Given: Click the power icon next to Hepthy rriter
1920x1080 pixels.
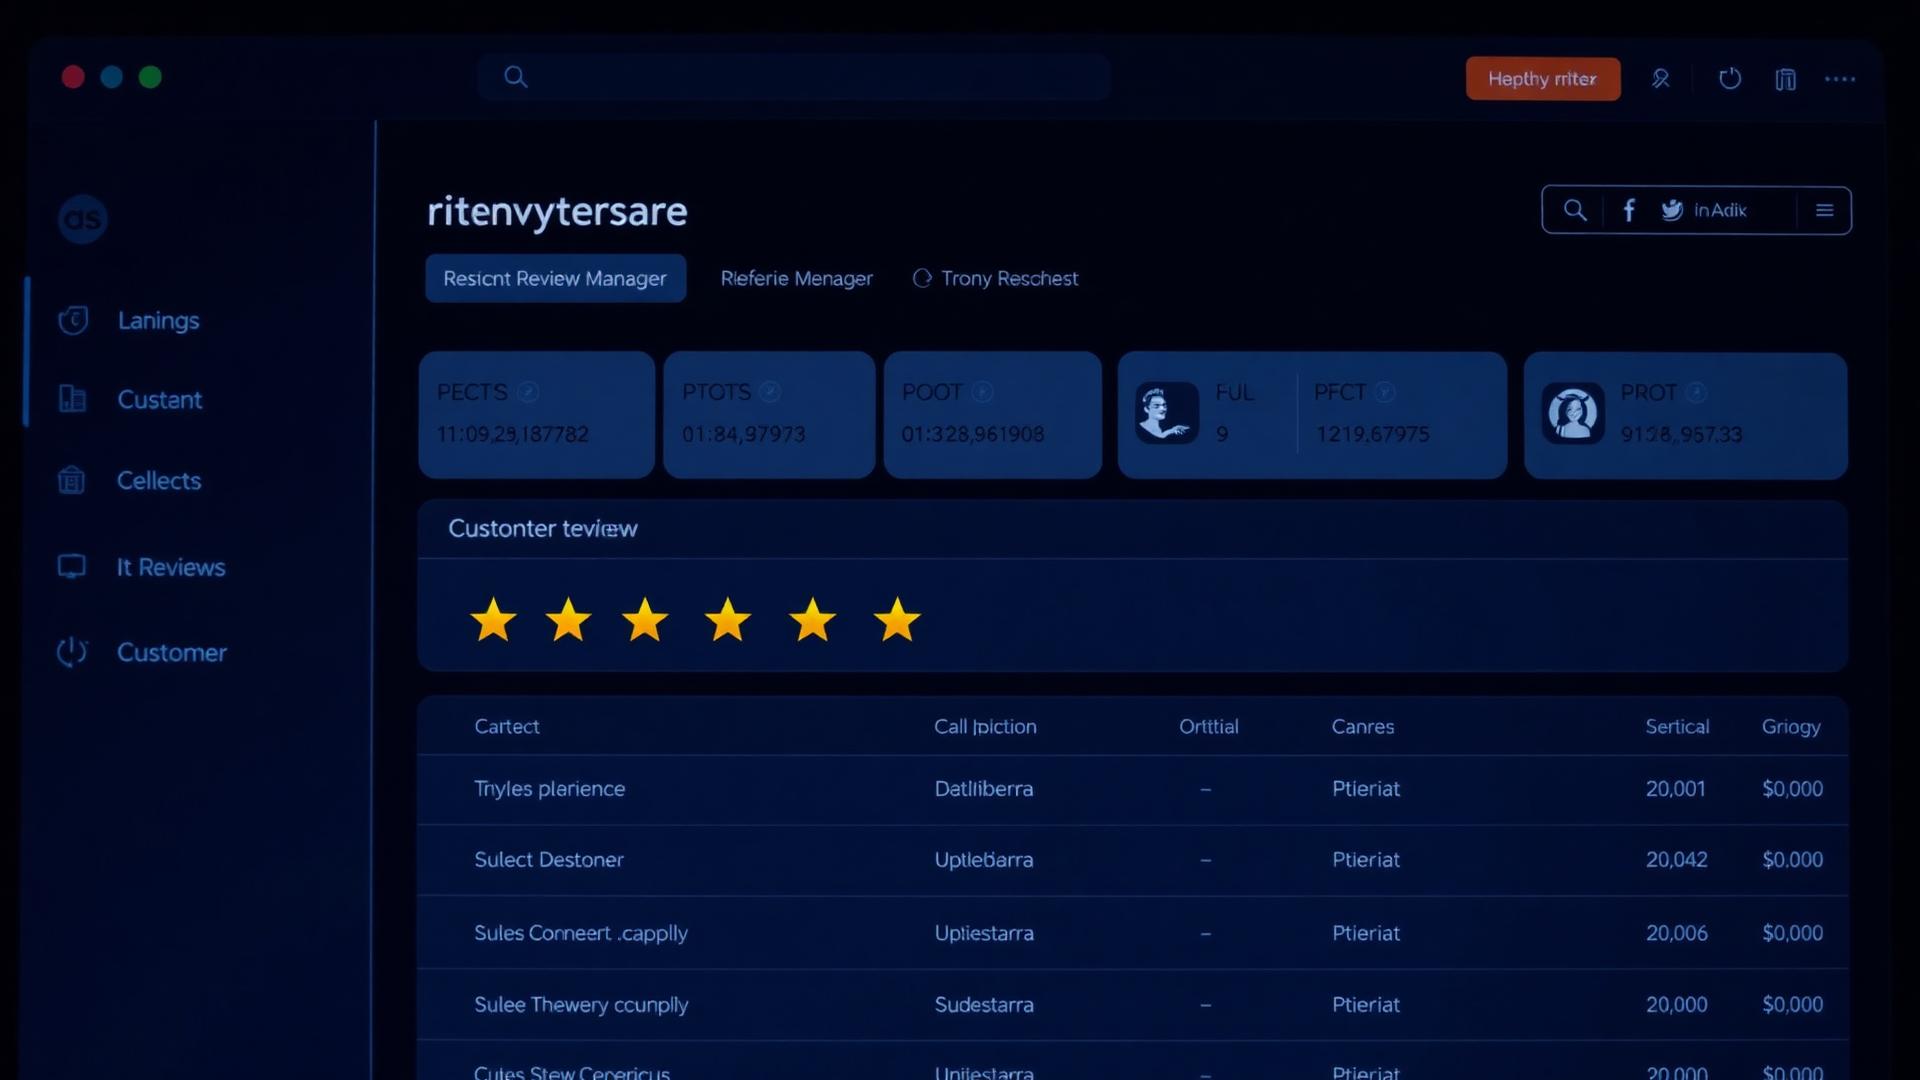Looking at the screenshot, I should point(1730,78).
